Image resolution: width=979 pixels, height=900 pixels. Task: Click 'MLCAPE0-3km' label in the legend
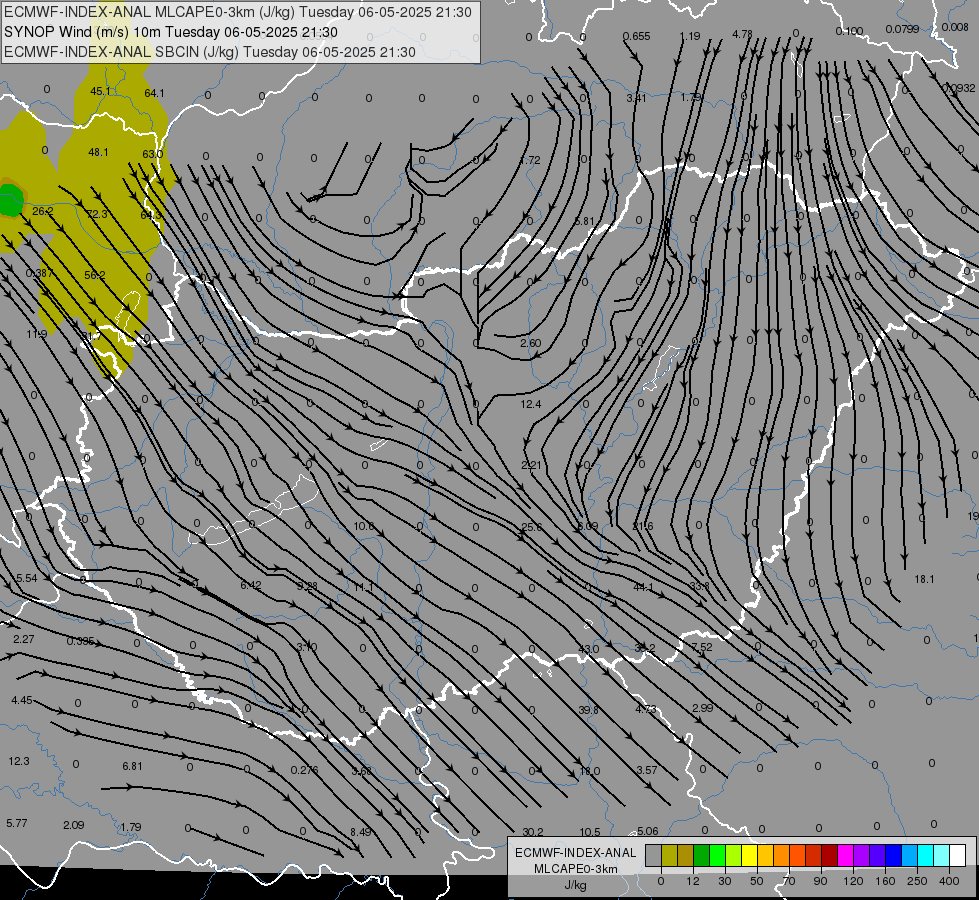click(575, 869)
